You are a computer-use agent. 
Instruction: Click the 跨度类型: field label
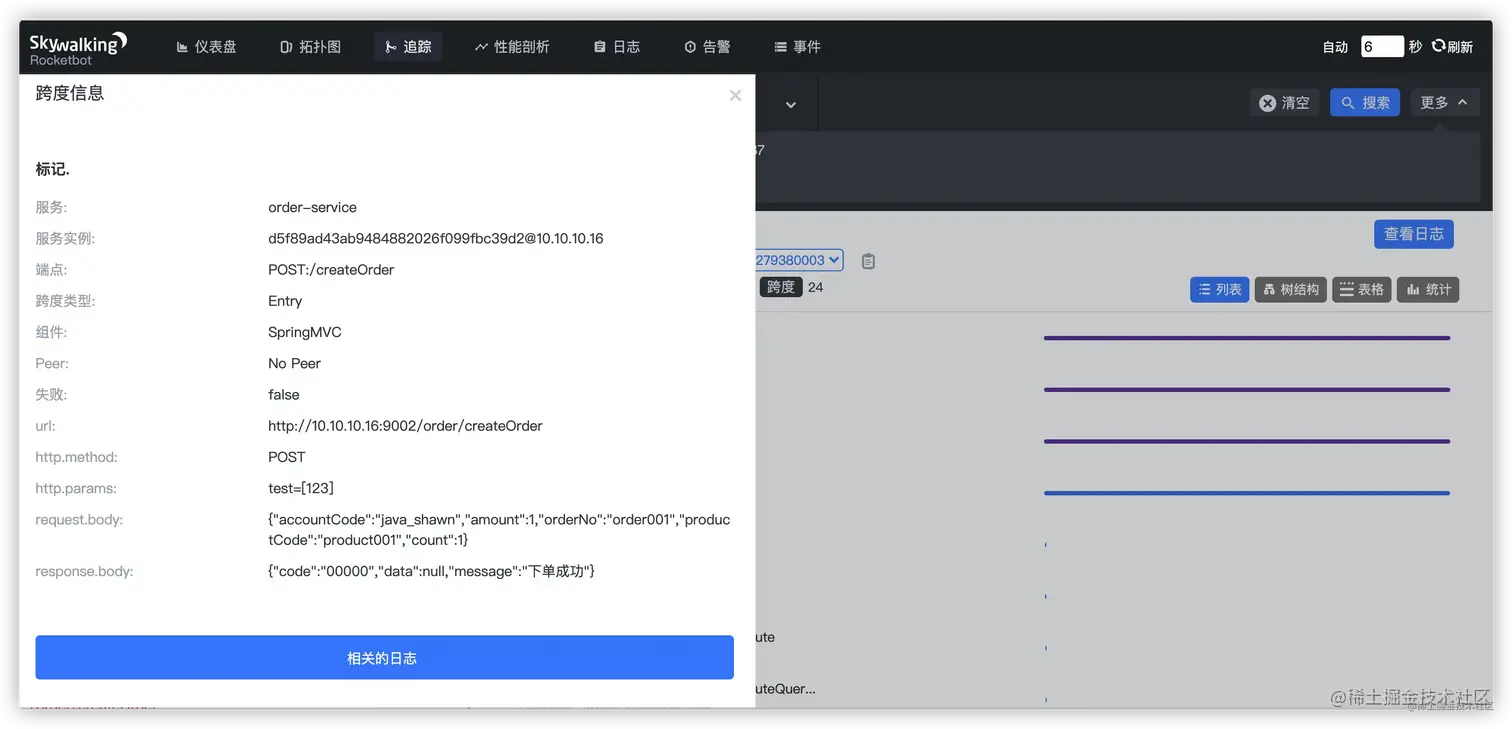click(65, 301)
